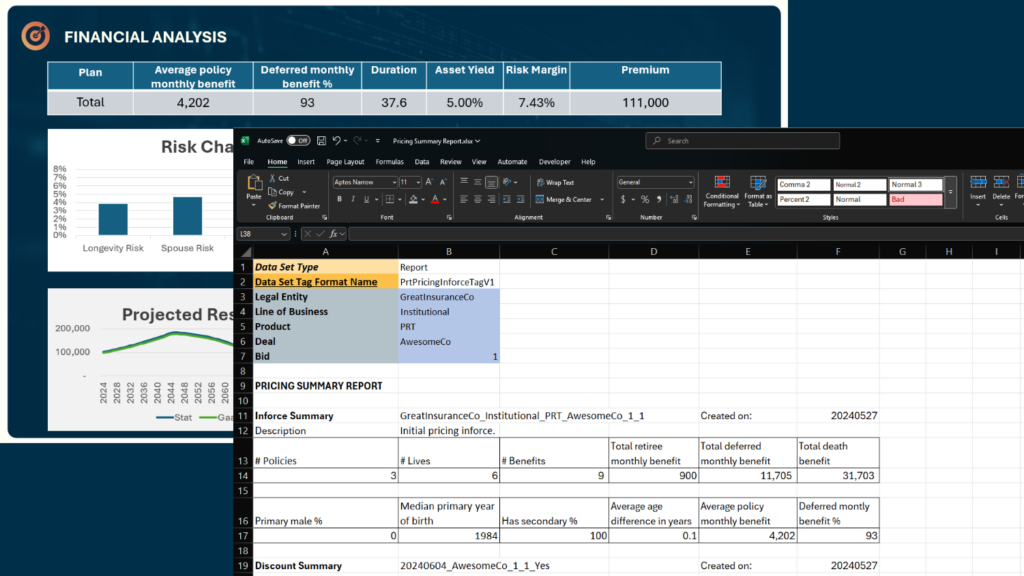This screenshot has height=576, width=1024.
Task: Open the font color dropdown arrow
Action: tap(445, 199)
